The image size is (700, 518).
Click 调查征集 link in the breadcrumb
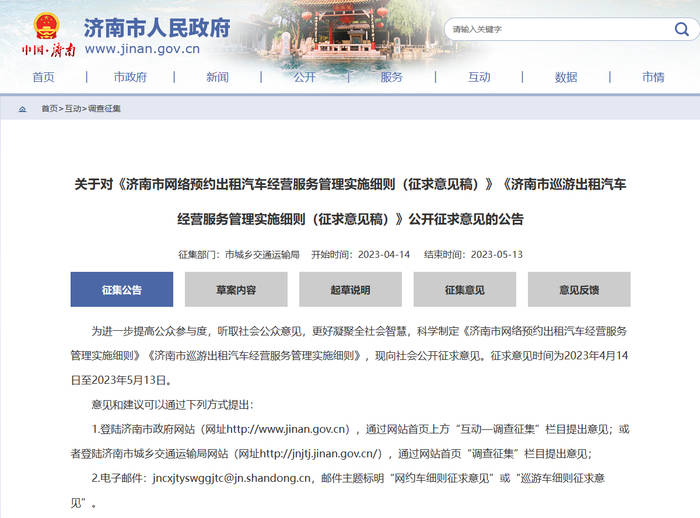(104, 108)
